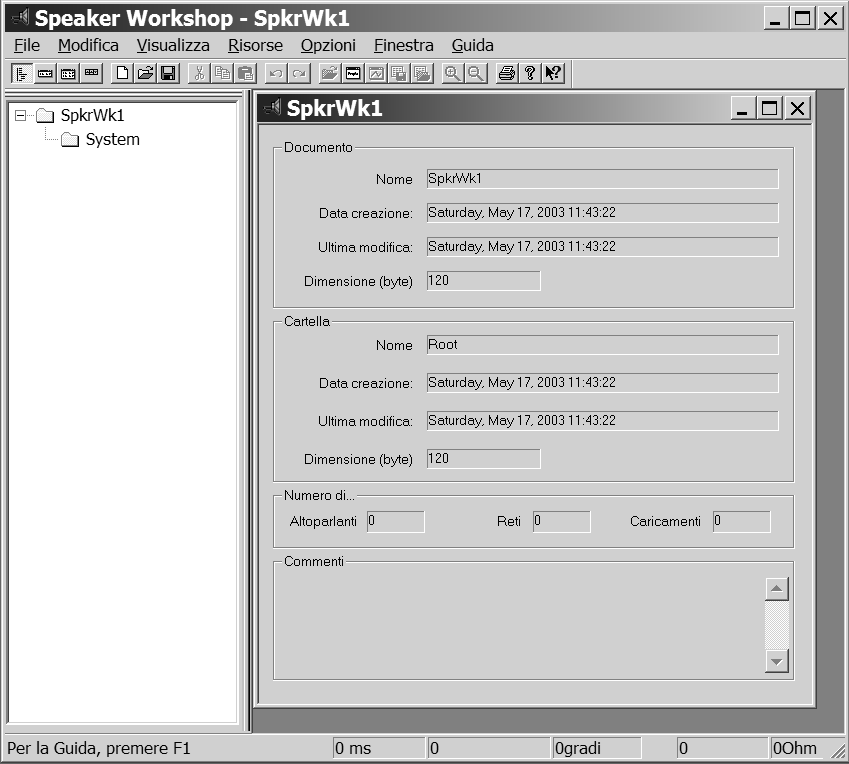Click the Cut scissors icon
This screenshot has height=764, width=849.
199,73
